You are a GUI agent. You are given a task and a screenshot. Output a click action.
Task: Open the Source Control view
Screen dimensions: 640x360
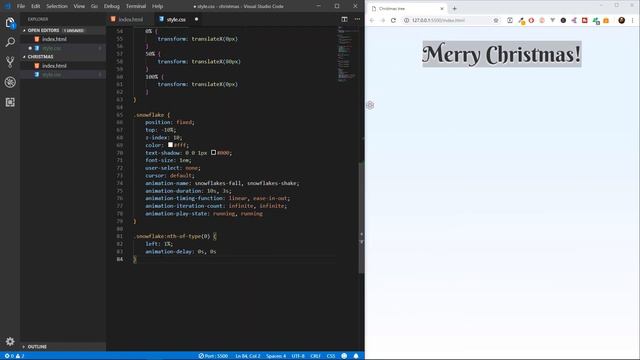[x=10, y=62]
